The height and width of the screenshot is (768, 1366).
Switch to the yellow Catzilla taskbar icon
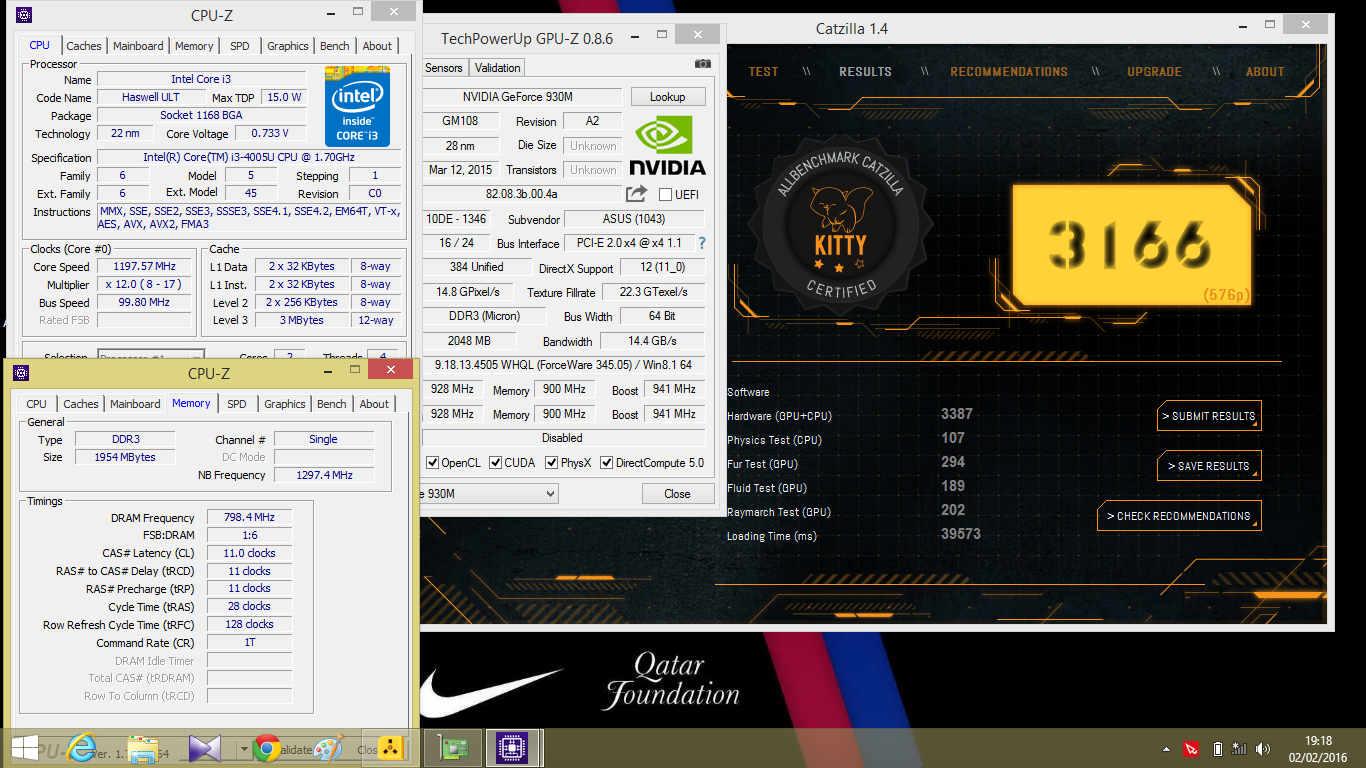tap(390, 748)
